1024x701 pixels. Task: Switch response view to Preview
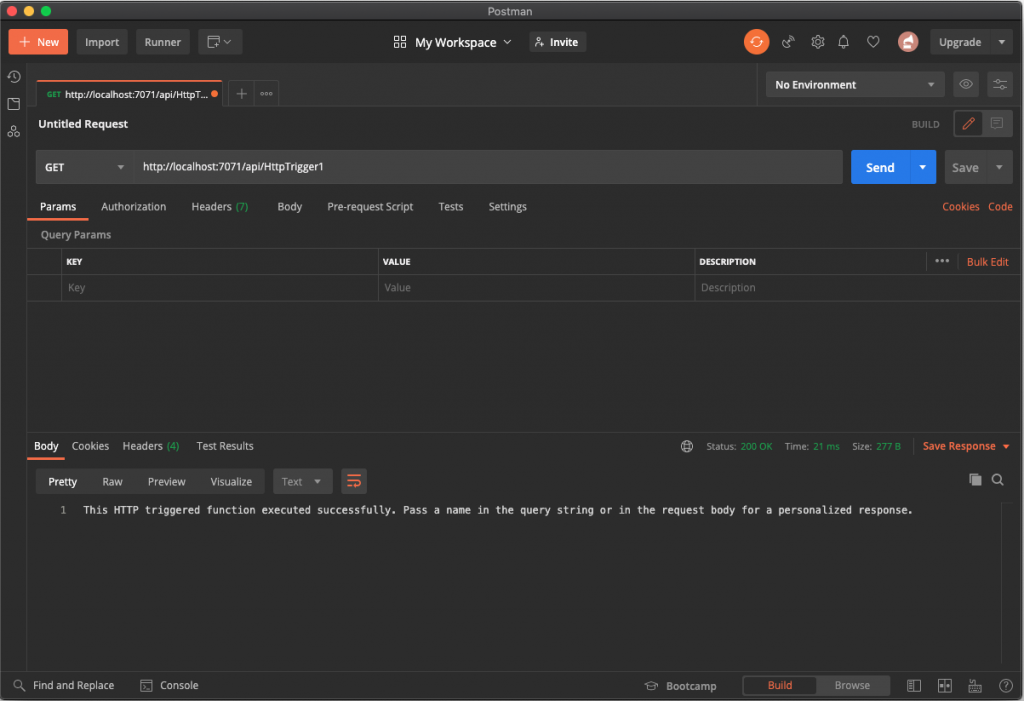(167, 481)
